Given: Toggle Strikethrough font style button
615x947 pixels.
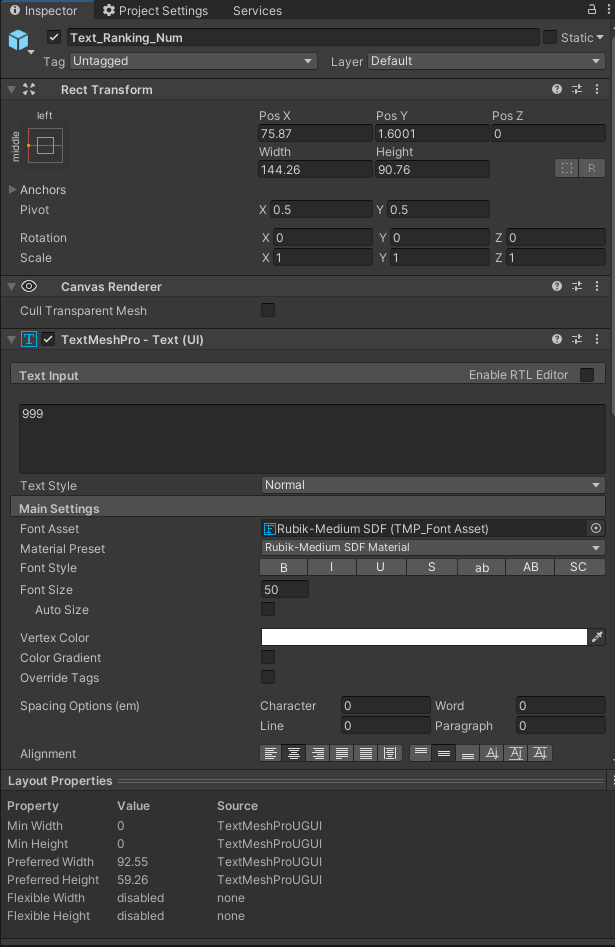Looking at the screenshot, I should [x=431, y=567].
